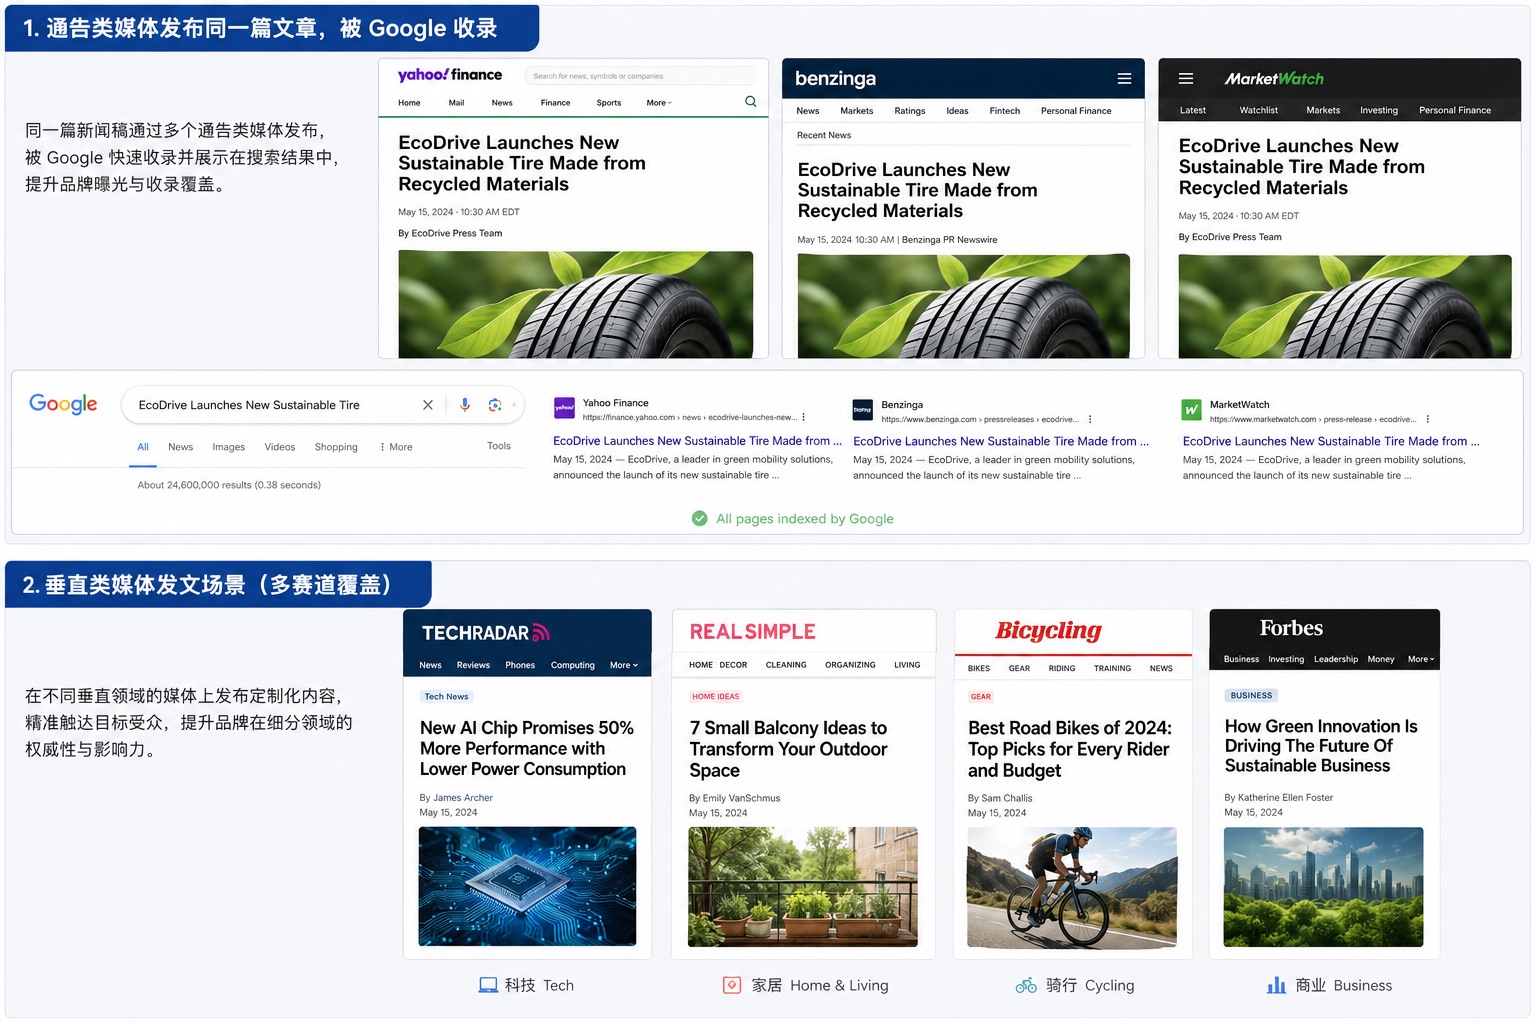Click the Google voice search microphone icon
The height and width of the screenshot is (1024, 1536).
click(x=465, y=405)
